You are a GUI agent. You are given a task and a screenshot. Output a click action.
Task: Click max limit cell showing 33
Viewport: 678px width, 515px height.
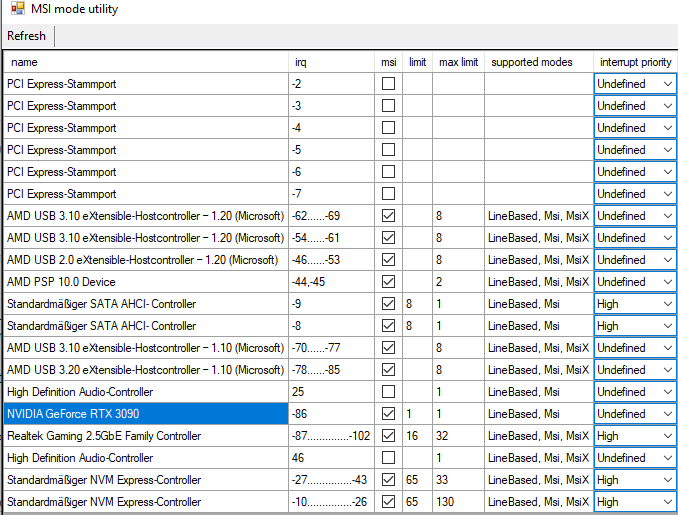[458, 480]
